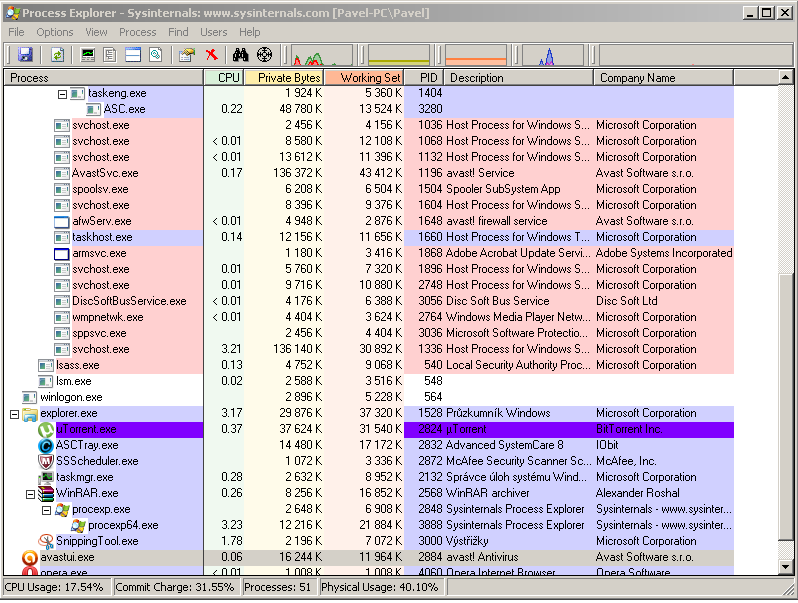
Task: Select the taskhost.exe process row
Action: (x=368, y=237)
